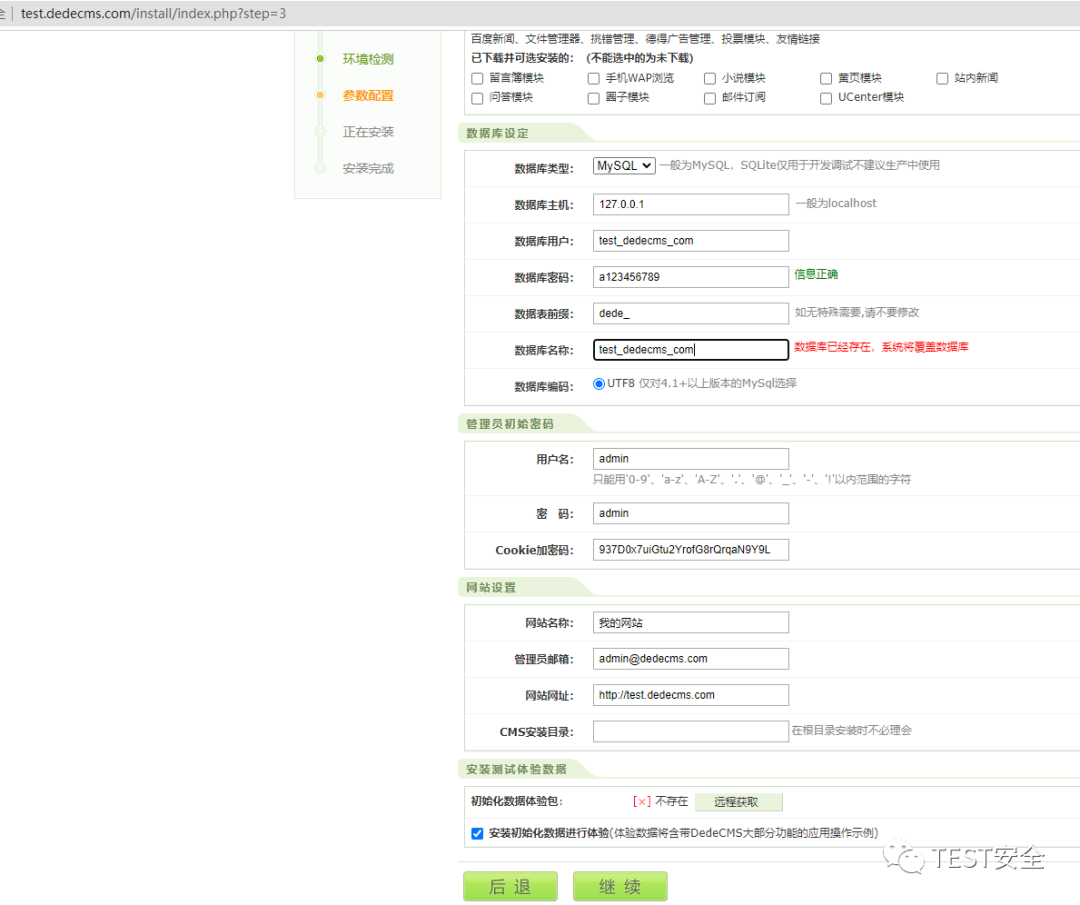Click the 网站名称 field 我的网站
The width and height of the screenshot is (1080, 905).
[x=691, y=623]
